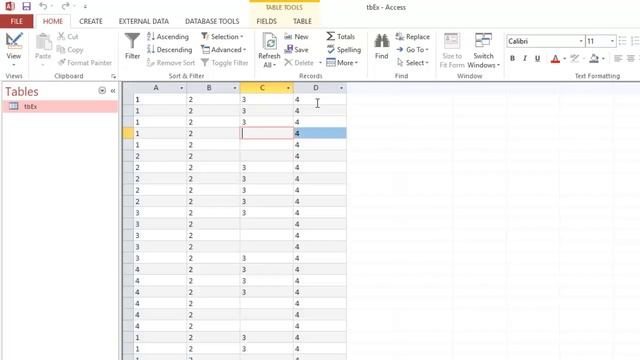Open the Go To dropdown
This screenshot has width=640, height=360.
tap(412, 49)
